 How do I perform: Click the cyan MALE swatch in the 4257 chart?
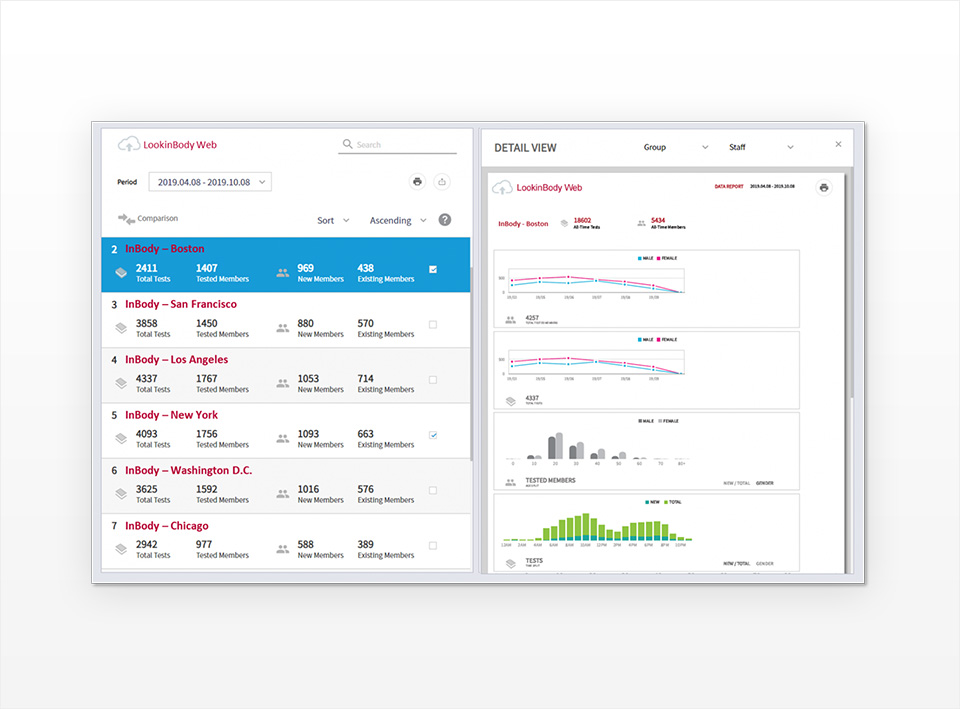click(x=640, y=258)
